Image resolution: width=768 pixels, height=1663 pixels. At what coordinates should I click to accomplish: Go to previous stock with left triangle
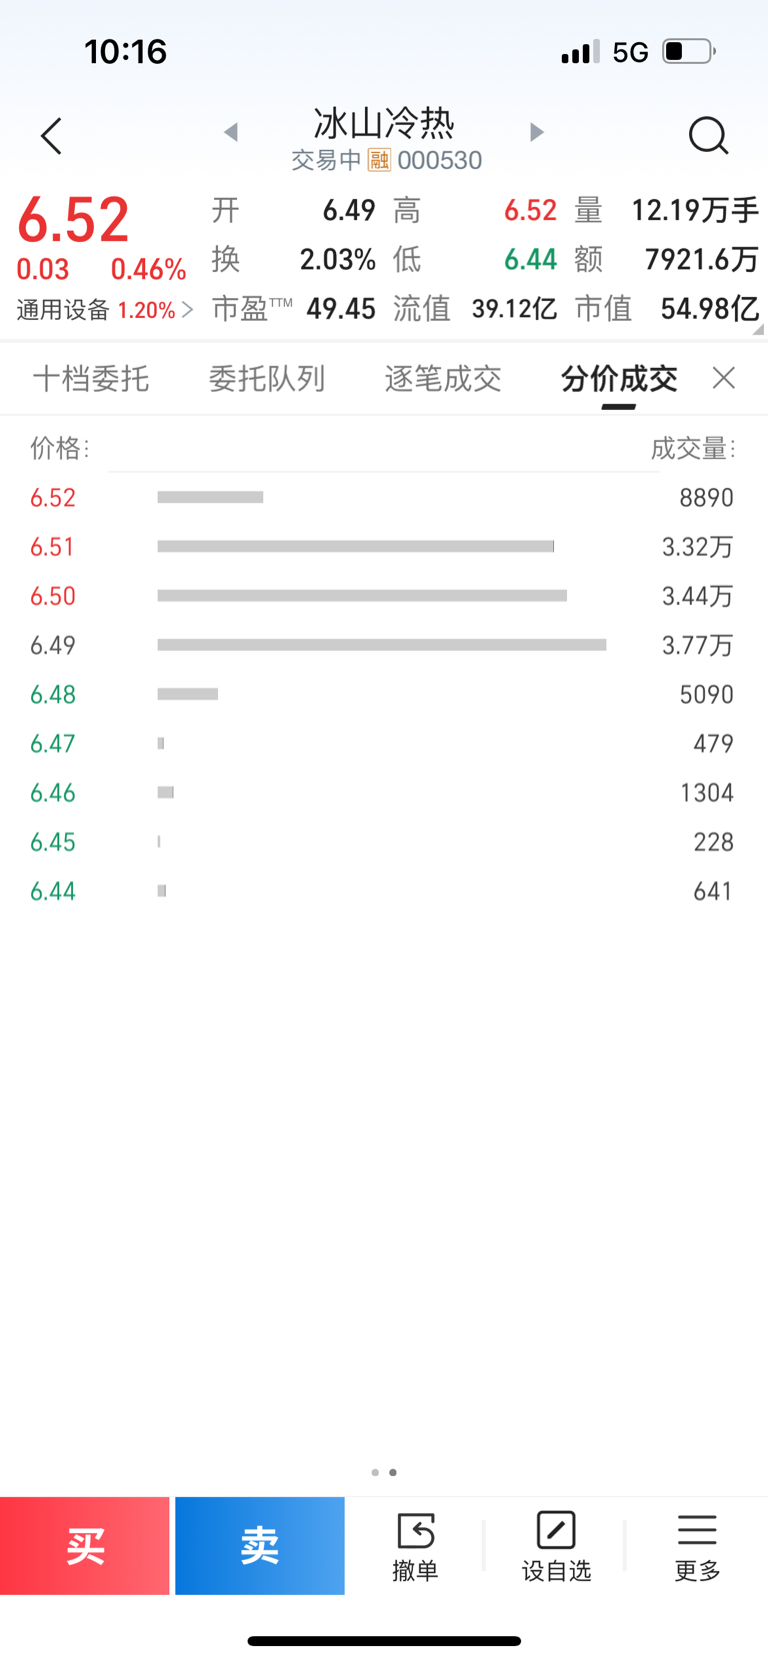pyautogui.click(x=231, y=132)
